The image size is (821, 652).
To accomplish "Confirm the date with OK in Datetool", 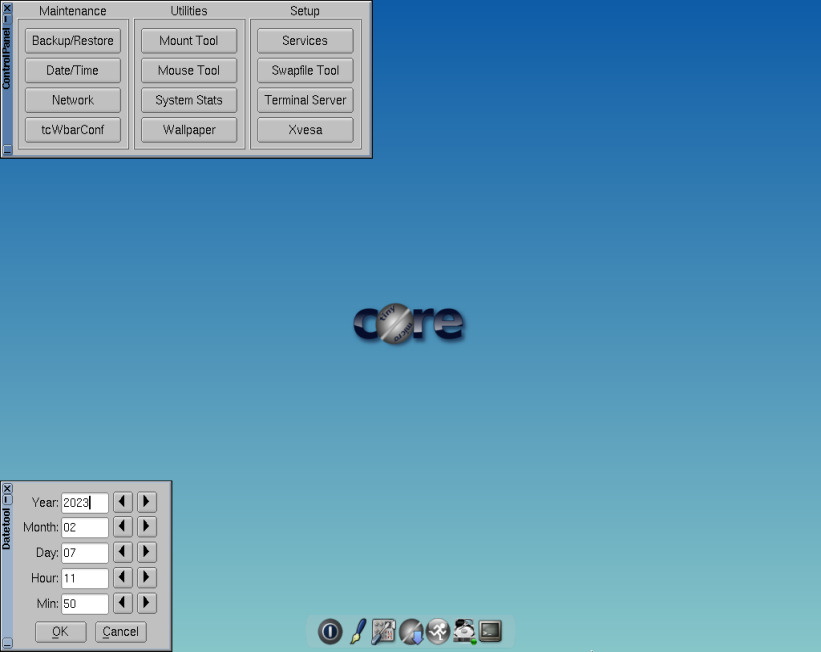I will click(61, 632).
